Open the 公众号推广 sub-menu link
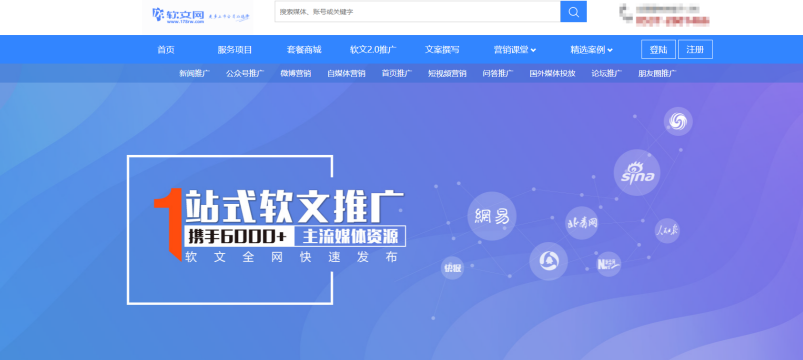This screenshot has height=360, width=803. point(245,73)
